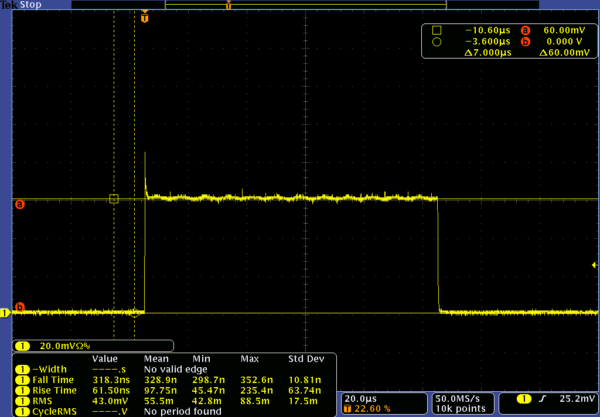Click RMS value 43.0mV
The width and height of the screenshot is (600, 417).
point(110,401)
